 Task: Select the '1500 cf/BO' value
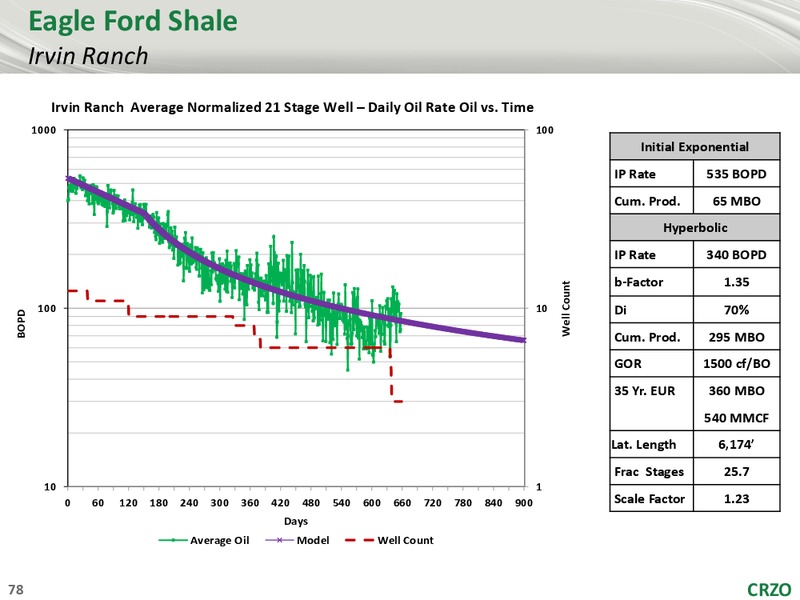[736, 364]
